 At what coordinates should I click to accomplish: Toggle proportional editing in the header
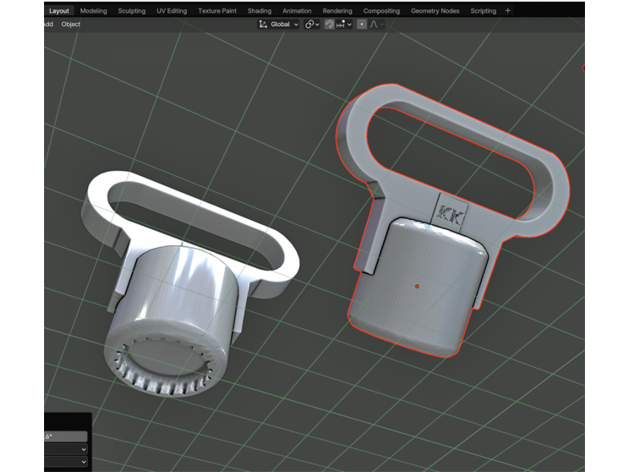(361, 24)
